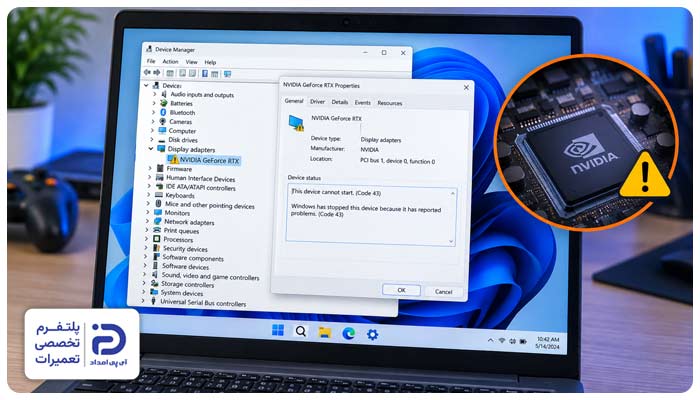The width and height of the screenshot is (700, 400).
Task: Show hidden tray icons chevron
Action: pos(490,341)
